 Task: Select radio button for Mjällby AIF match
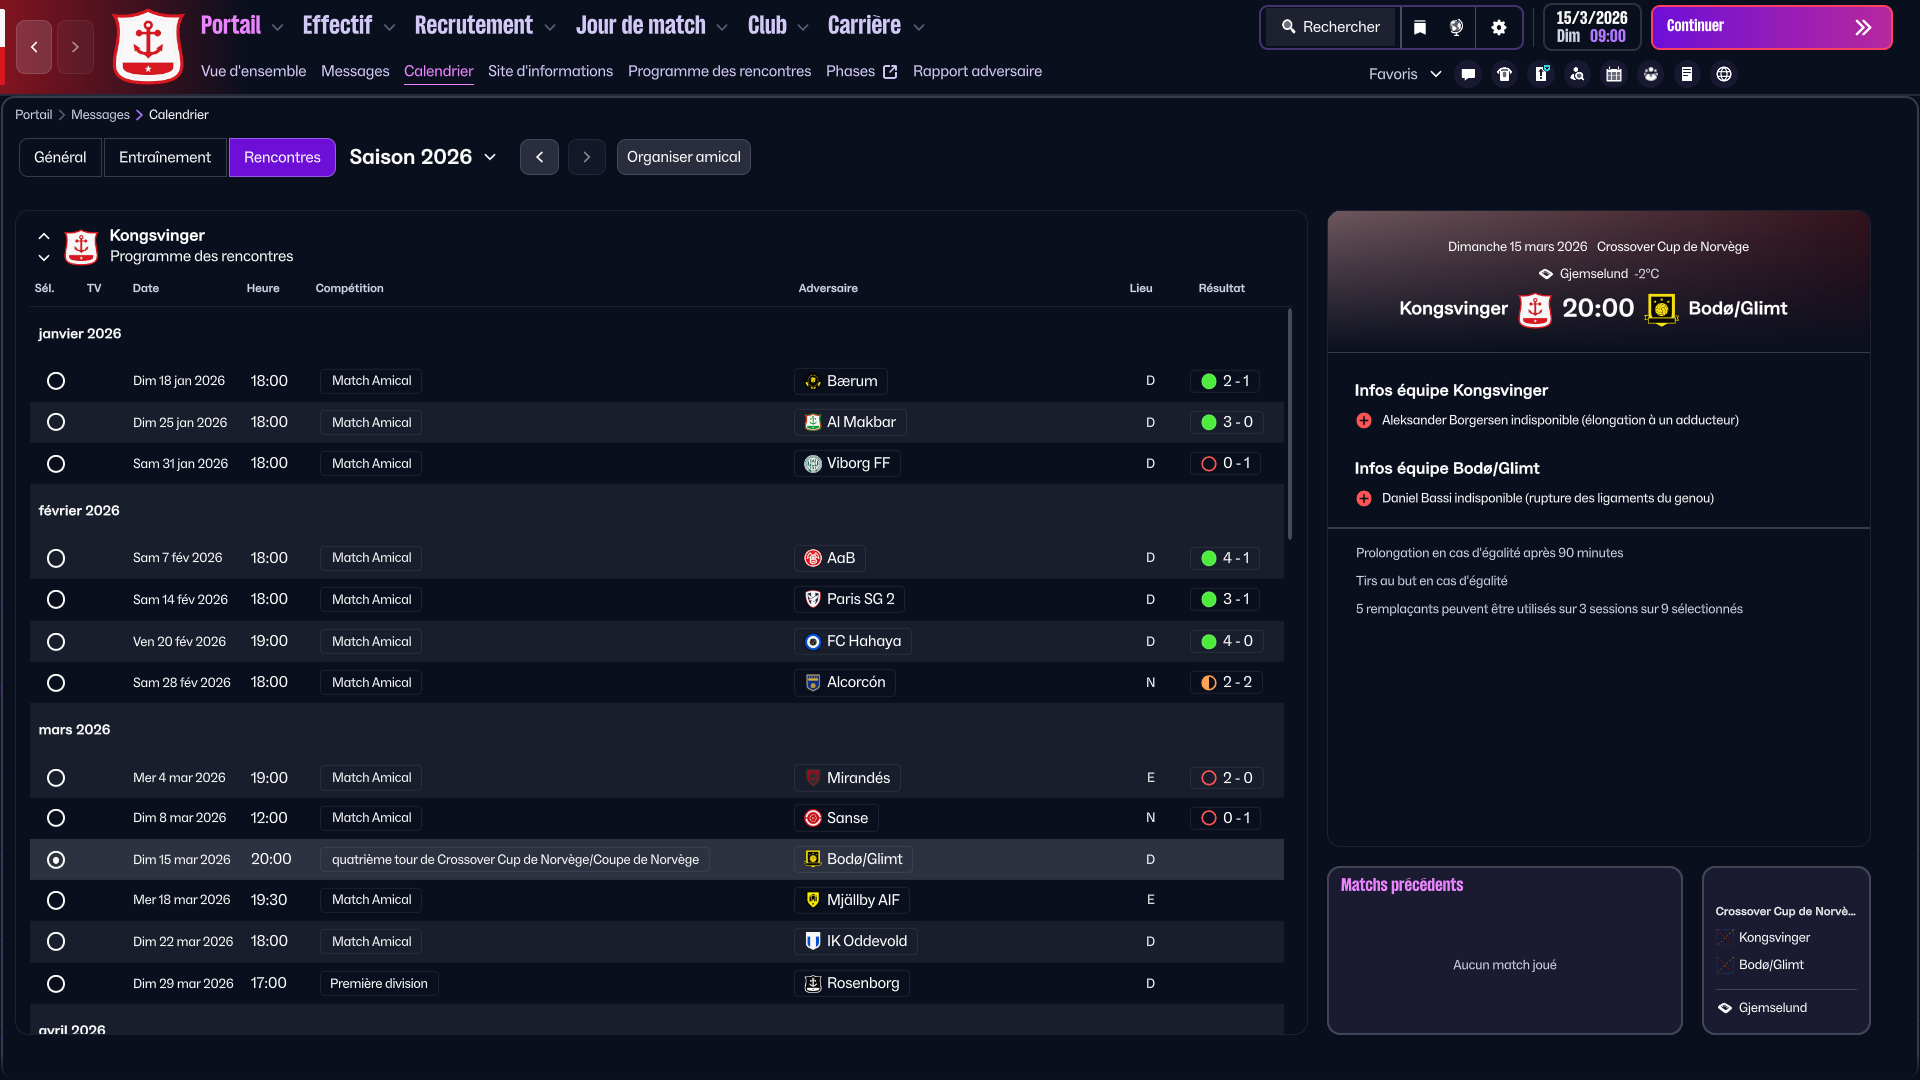pos(56,901)
